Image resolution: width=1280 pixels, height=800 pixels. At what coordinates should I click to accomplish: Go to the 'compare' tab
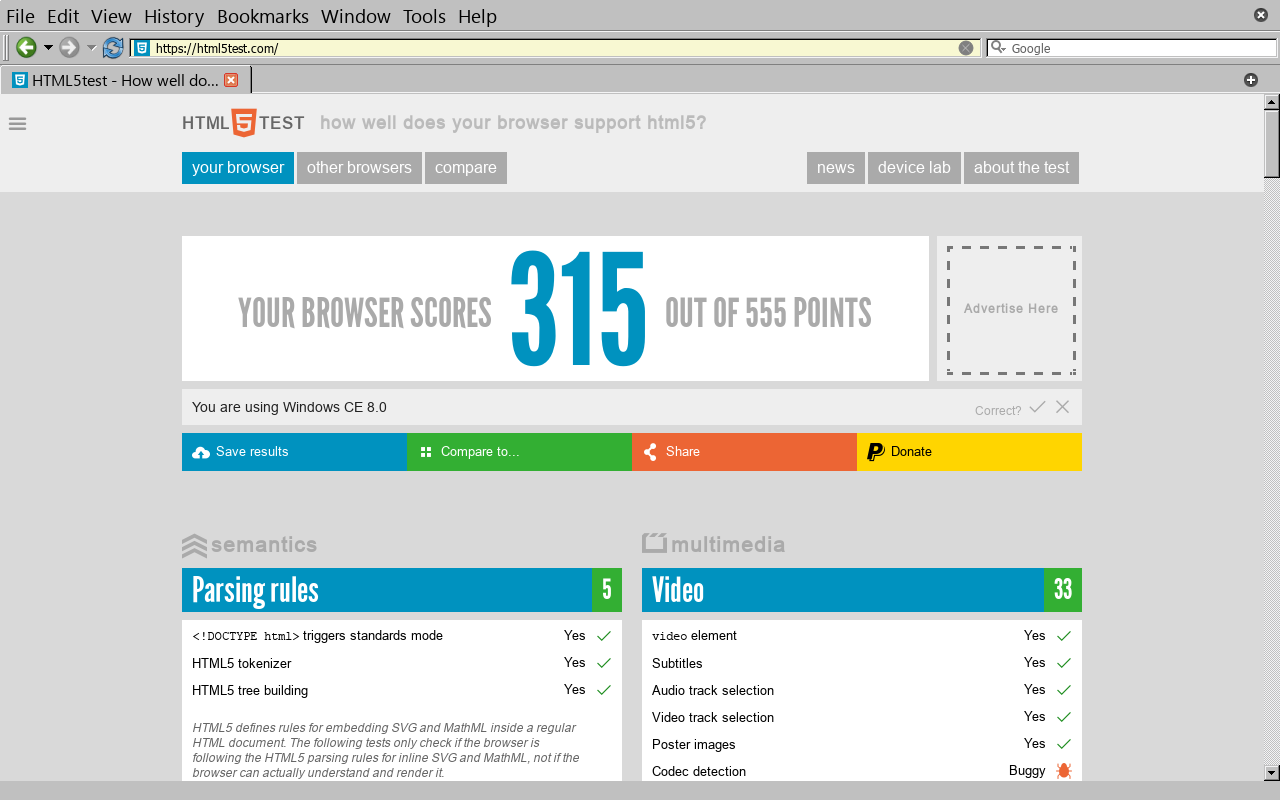point(466,168)
